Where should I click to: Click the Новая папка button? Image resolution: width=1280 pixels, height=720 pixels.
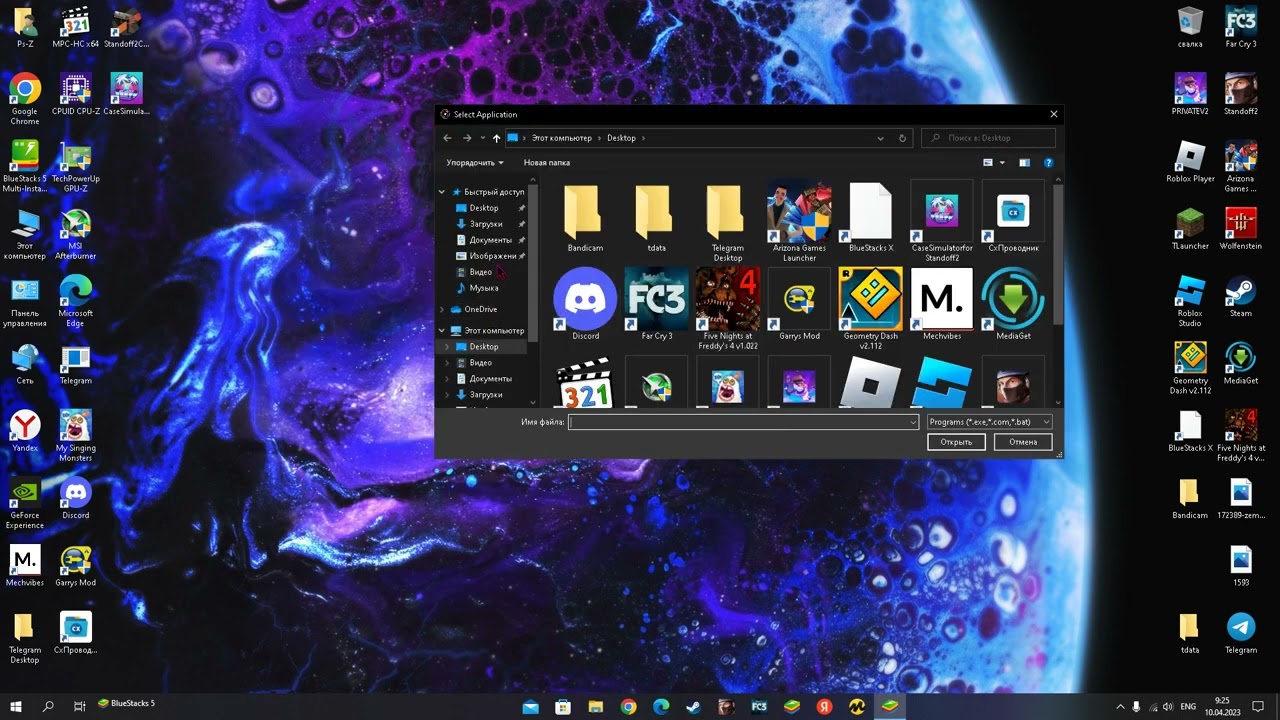coord(547,162)
